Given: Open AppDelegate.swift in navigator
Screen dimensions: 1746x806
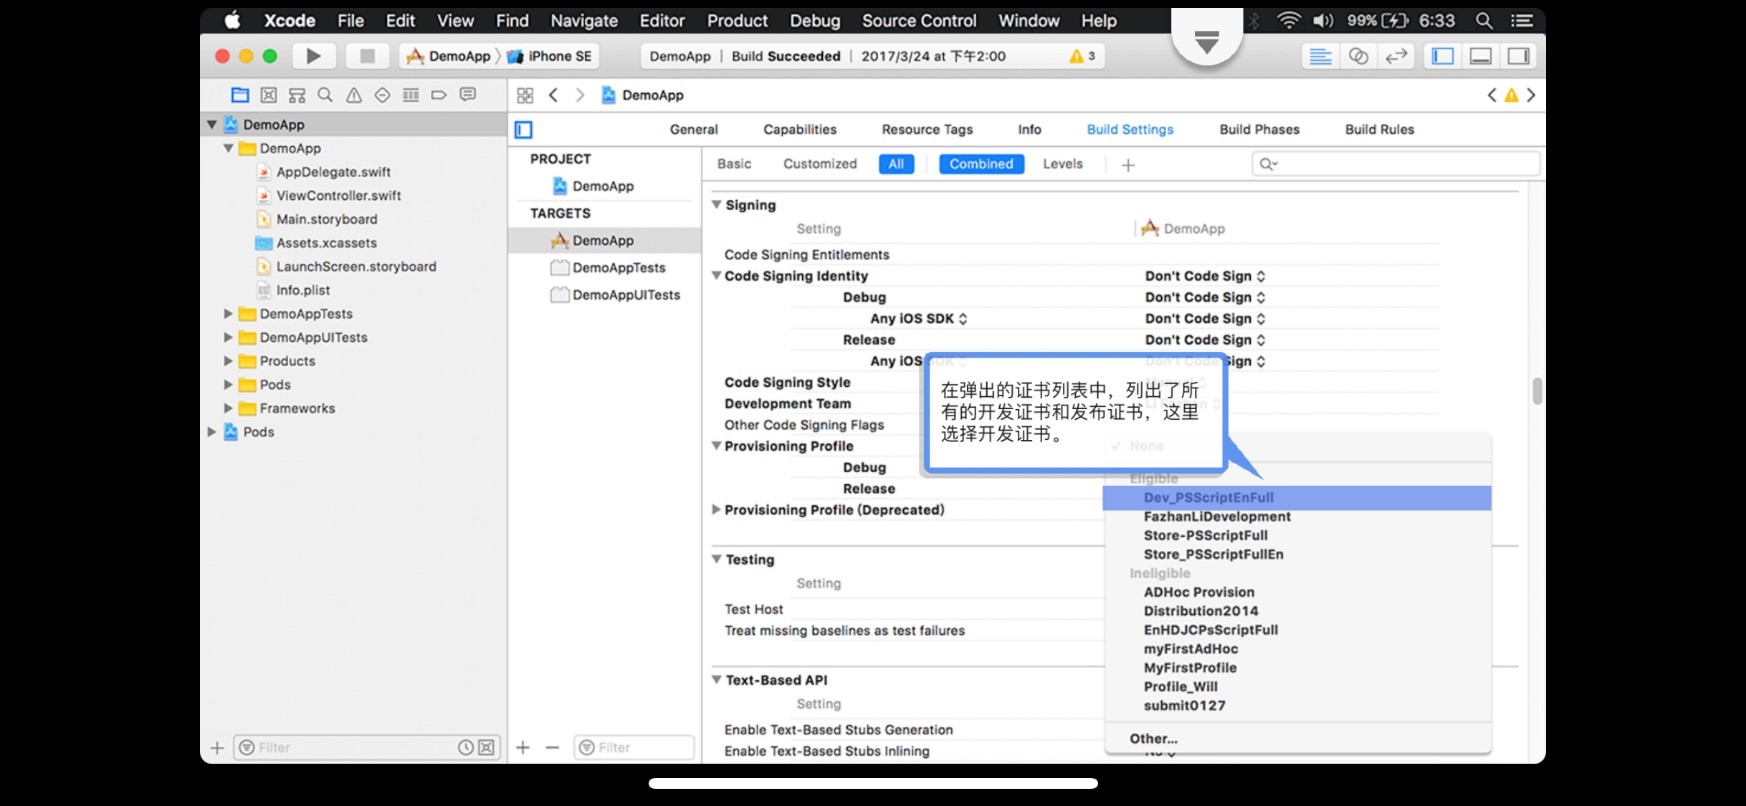Looking at the screenshot, I should [333, 172].
